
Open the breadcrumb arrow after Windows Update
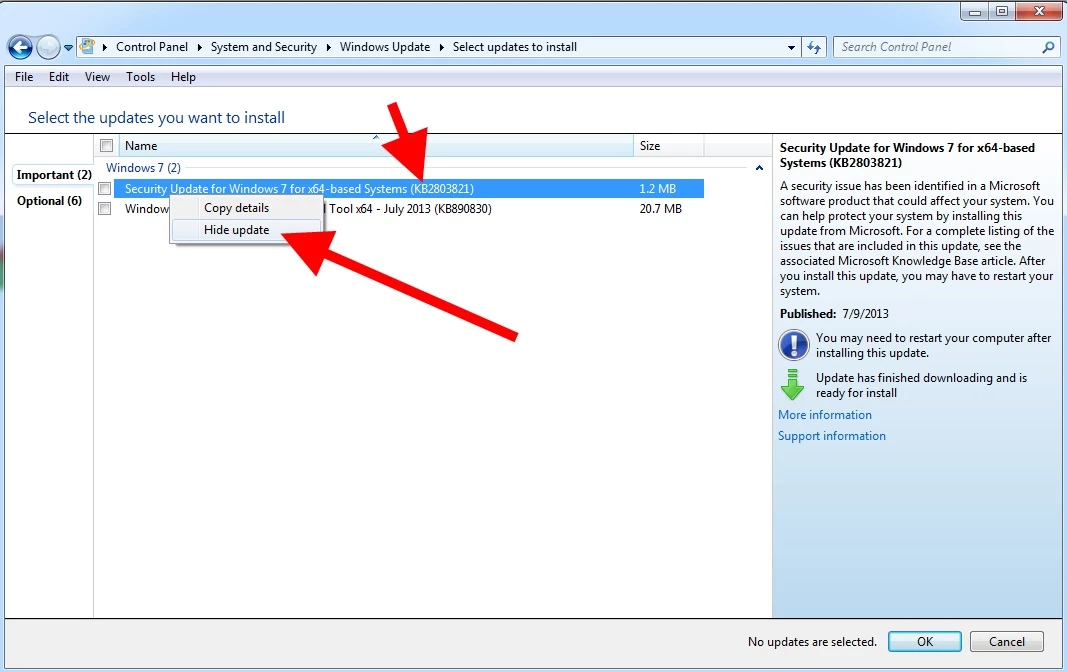(x=442, y=47)
